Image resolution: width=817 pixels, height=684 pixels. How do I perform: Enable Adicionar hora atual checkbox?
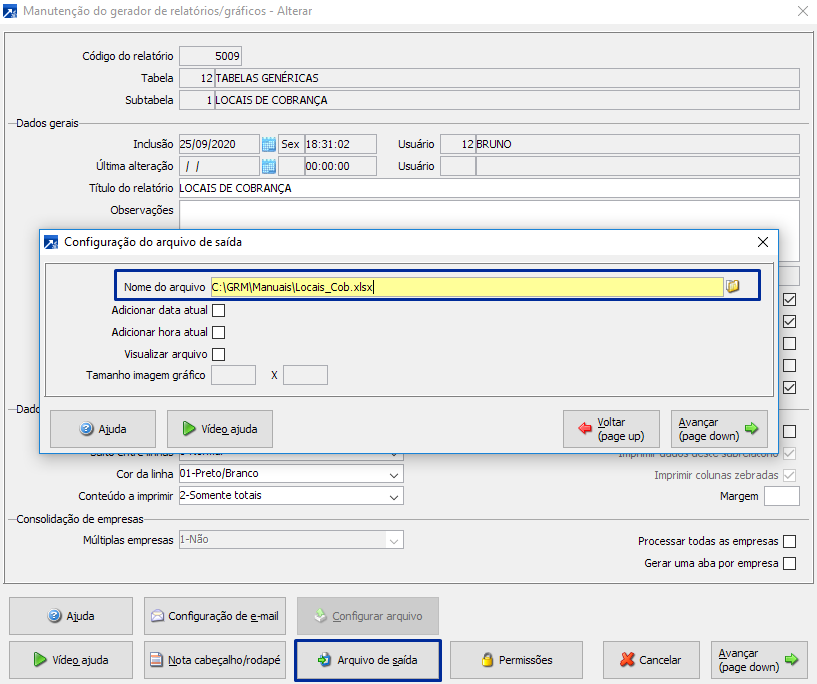coord(218,332)
